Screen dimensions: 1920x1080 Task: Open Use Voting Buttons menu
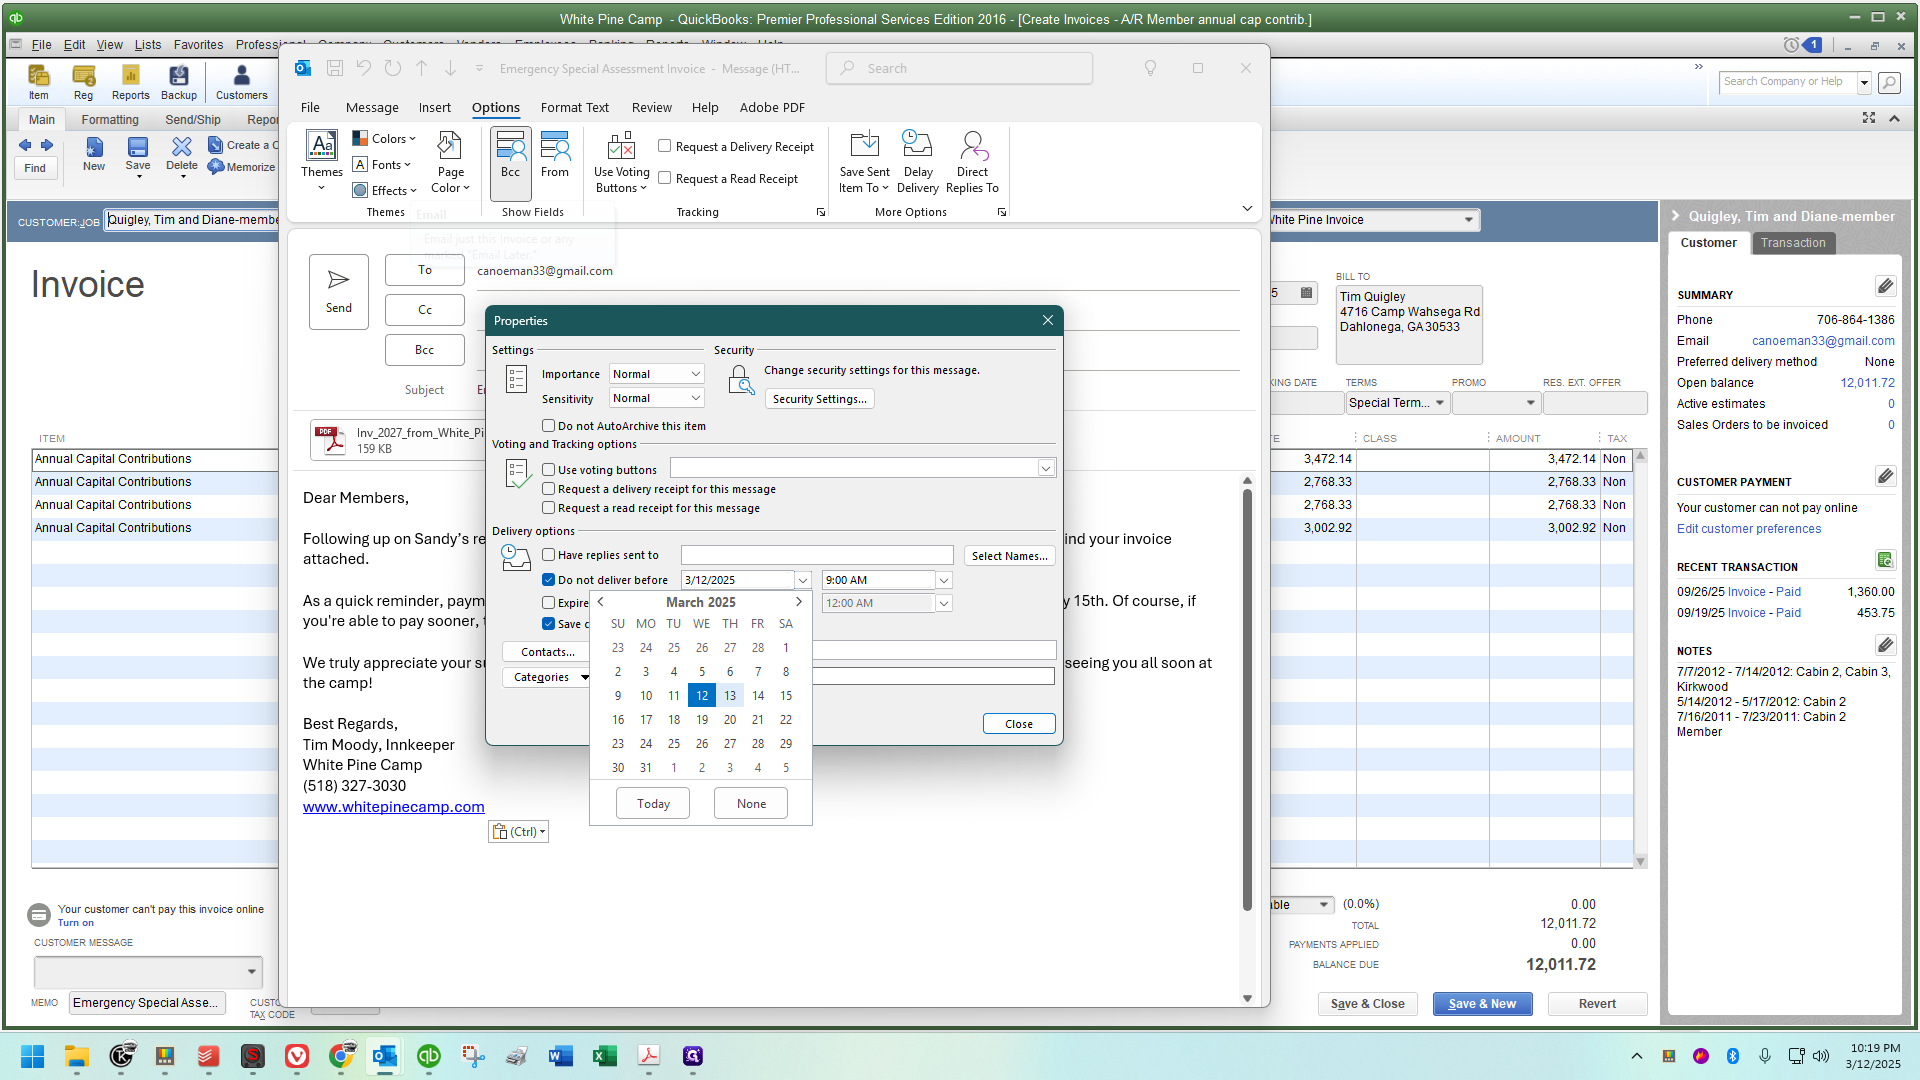tap(621, 162)
